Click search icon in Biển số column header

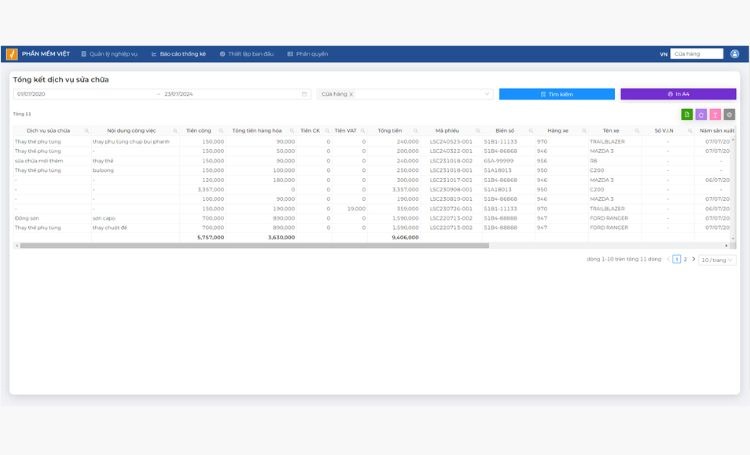(530, 131)
